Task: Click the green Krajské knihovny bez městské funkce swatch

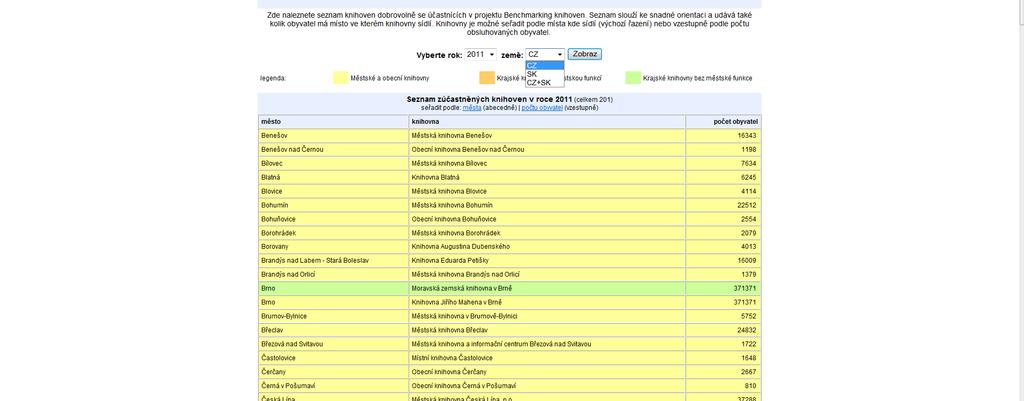Action: 633,78
